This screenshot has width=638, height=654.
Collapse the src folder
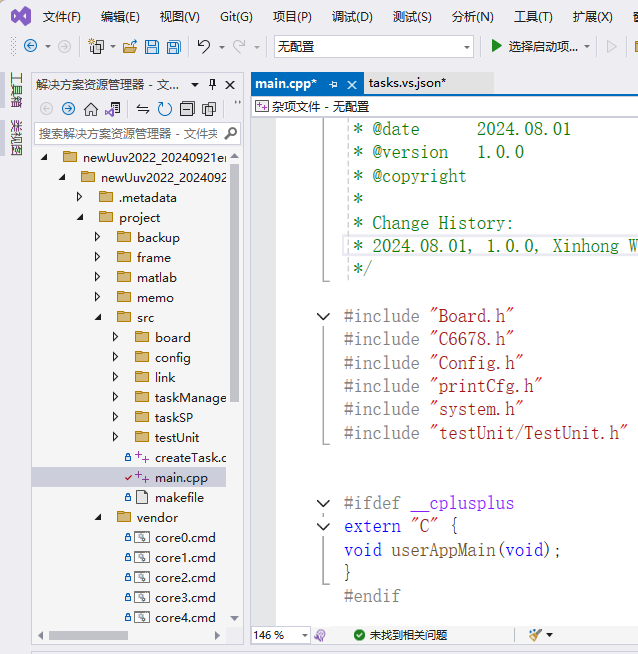(98, 317)
